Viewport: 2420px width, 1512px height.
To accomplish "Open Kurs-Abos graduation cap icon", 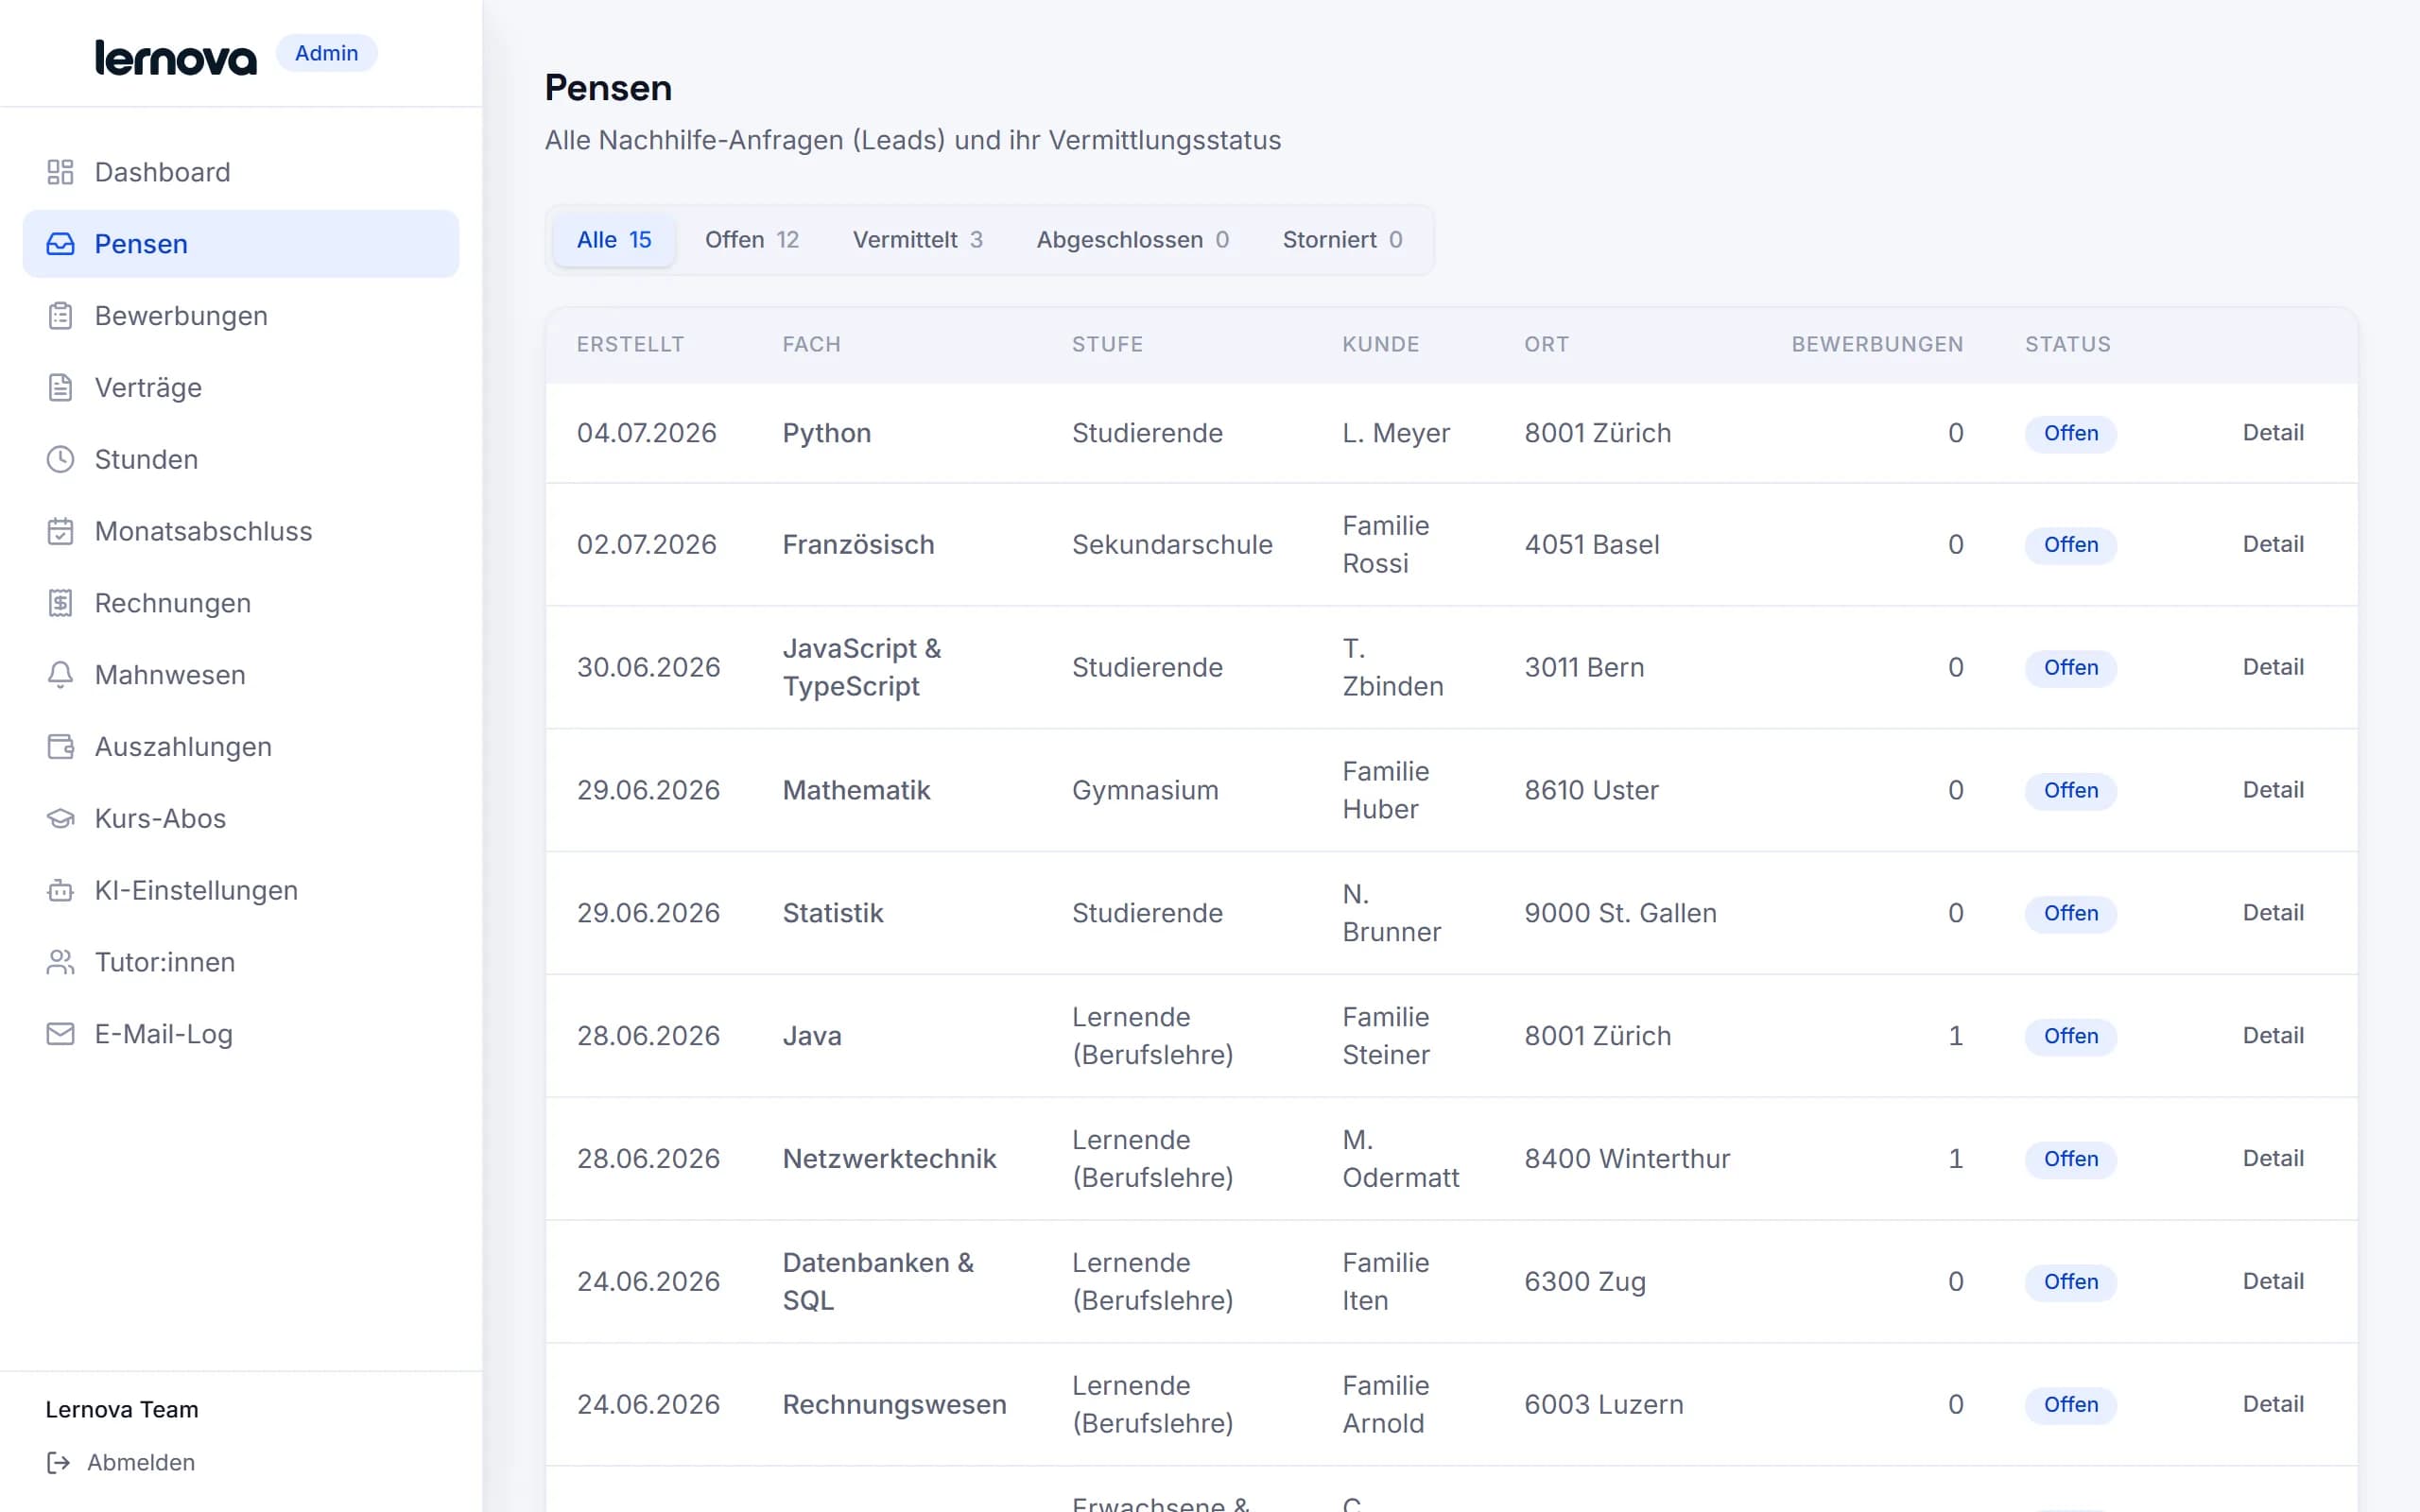I will [60, 819].
